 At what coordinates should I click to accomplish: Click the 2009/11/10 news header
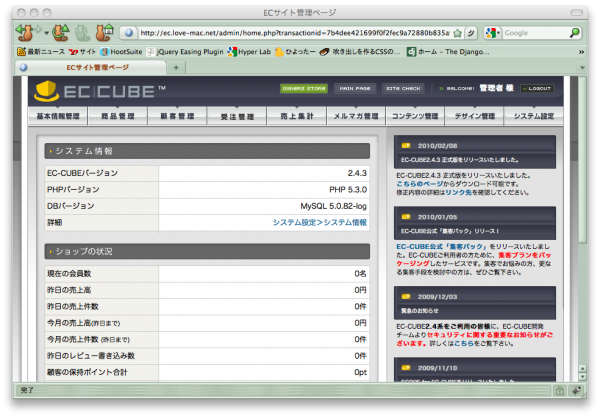474,370
